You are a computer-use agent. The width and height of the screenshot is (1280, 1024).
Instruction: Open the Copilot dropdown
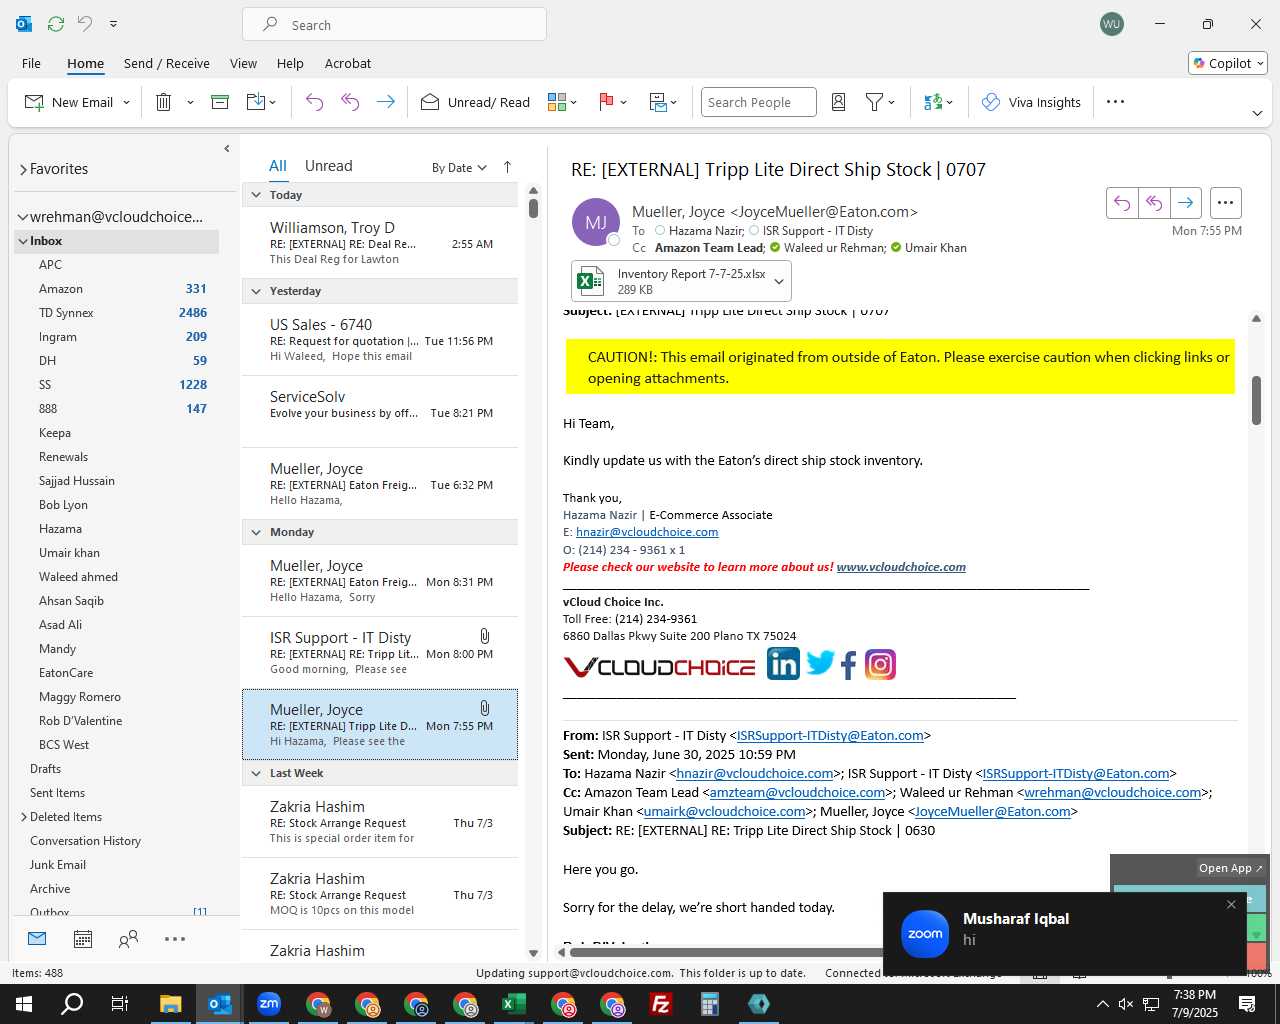(x=1228, y=63)
